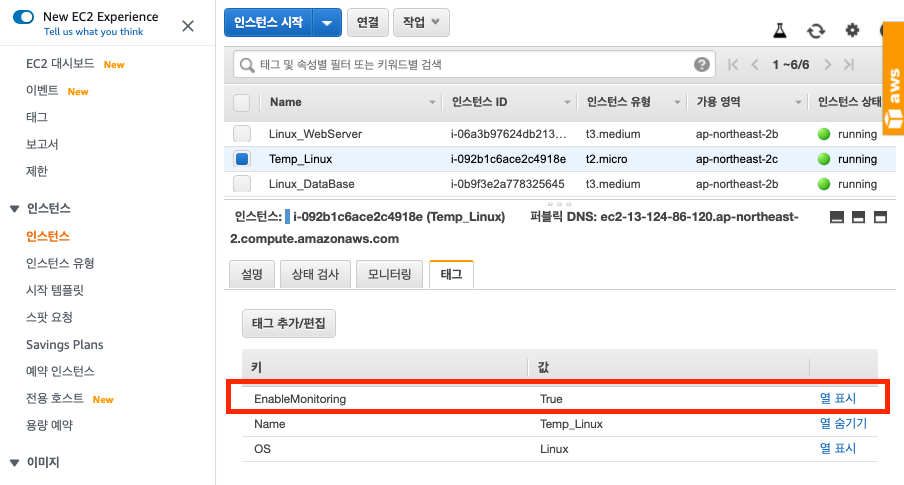Open the AWS feedback side tab
This screenshot has width=904, height=485.
(894, 78)
